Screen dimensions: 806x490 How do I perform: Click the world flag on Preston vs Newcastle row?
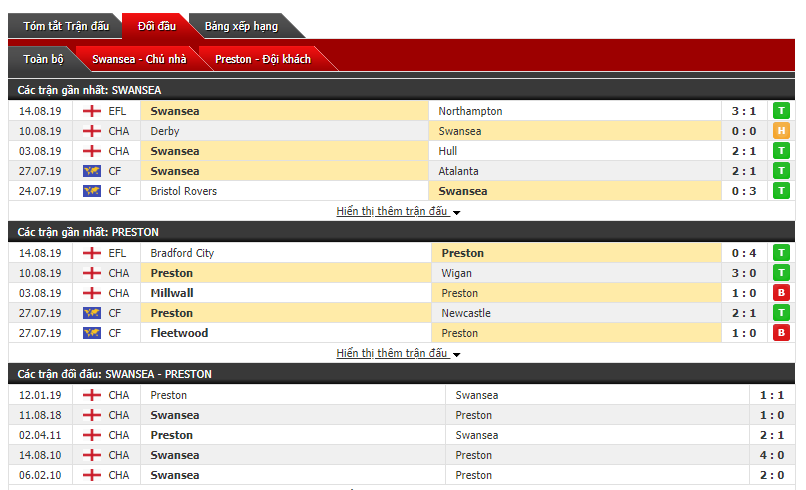click(x=91, y=313)
